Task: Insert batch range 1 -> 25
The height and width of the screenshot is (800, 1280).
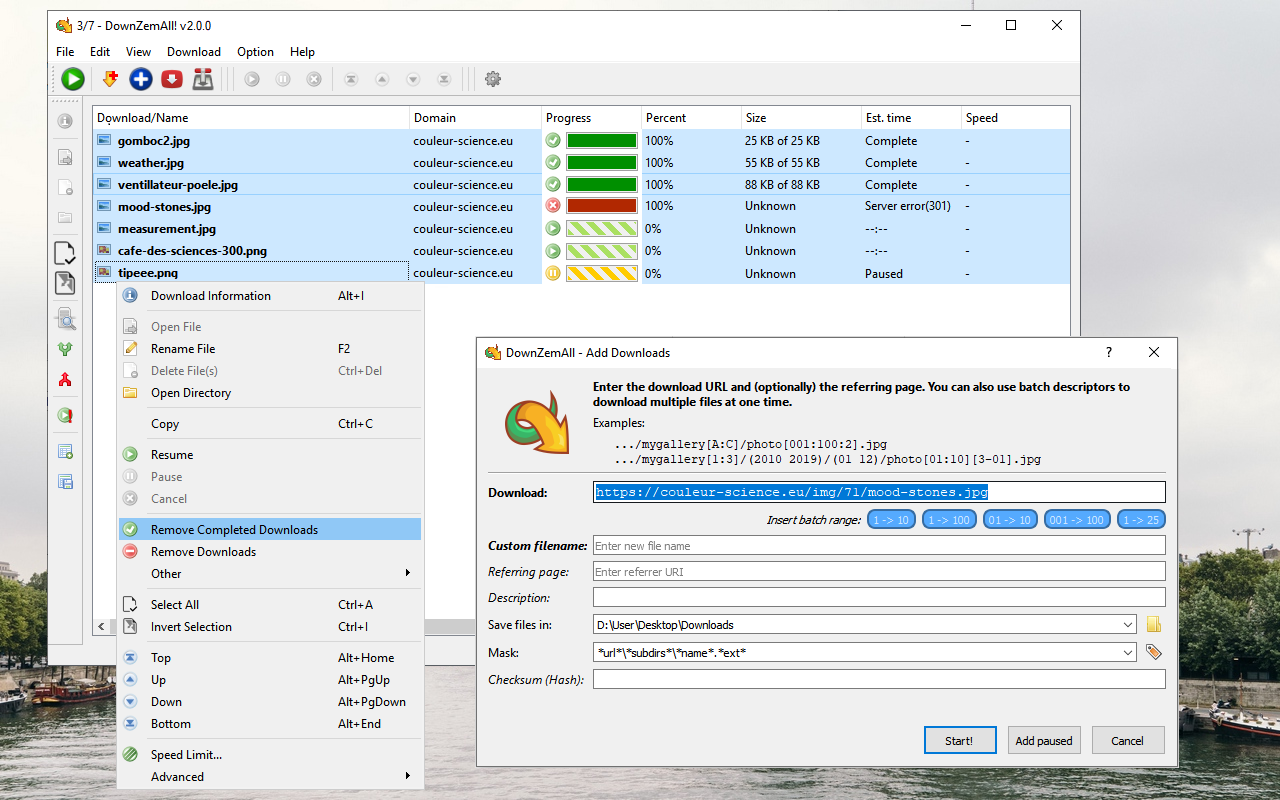Action: point(1141,520)
